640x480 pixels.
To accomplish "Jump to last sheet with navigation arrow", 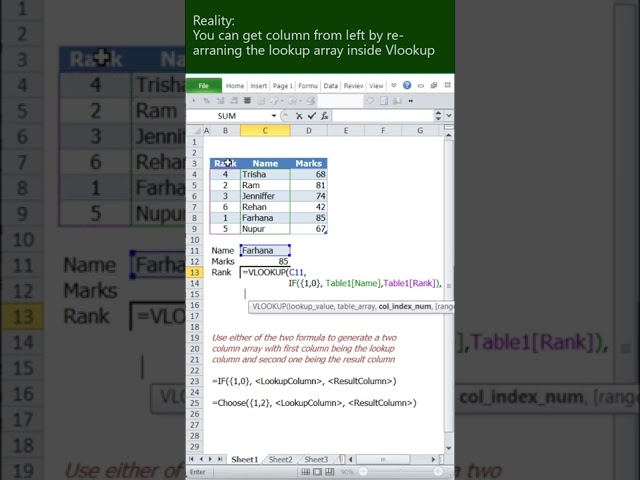I will (220, 459).
